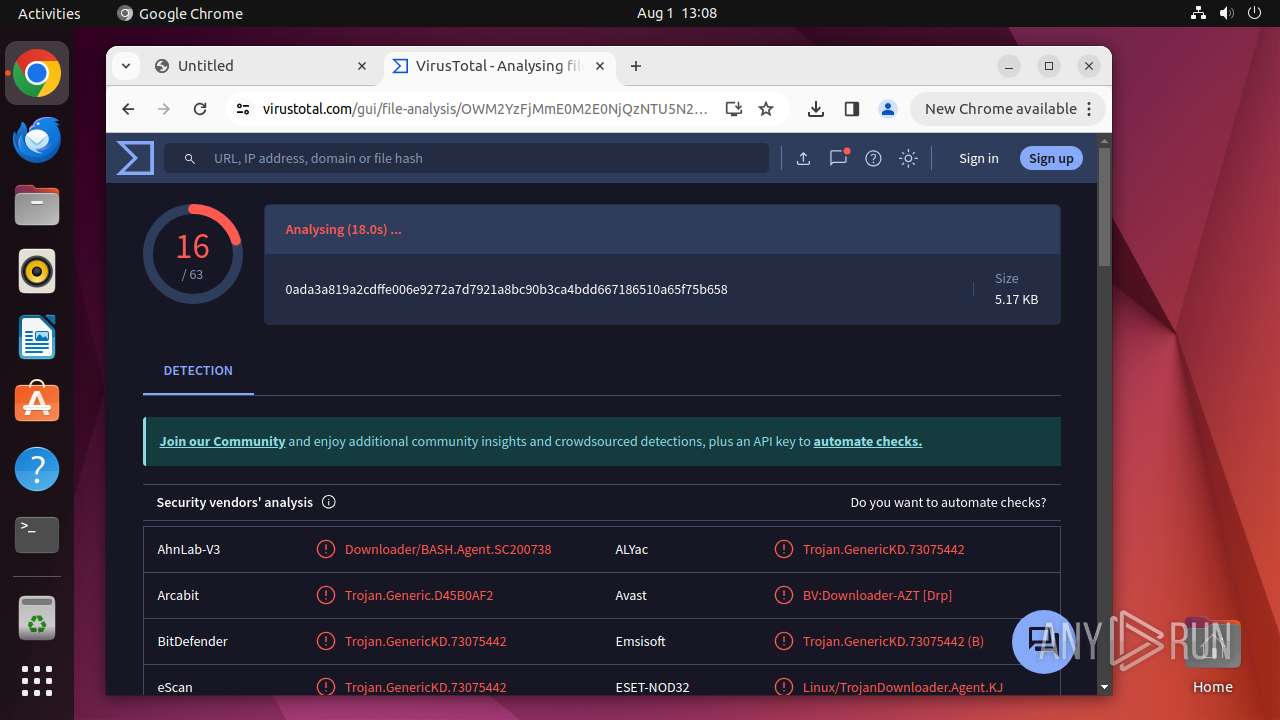Screen dimensions: 1280x720
Task: Open the chat support bubble icon
Action: tap(1043, 641)
